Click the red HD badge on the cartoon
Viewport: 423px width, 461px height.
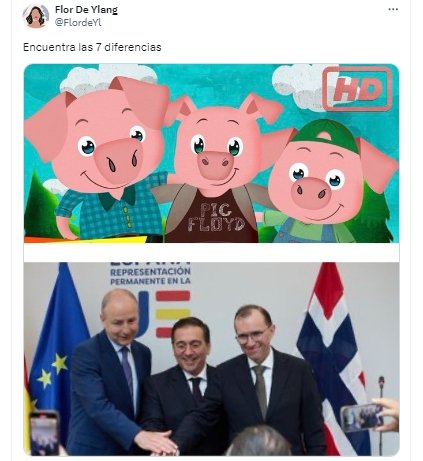pyautogui.click(x=357, y=89)
